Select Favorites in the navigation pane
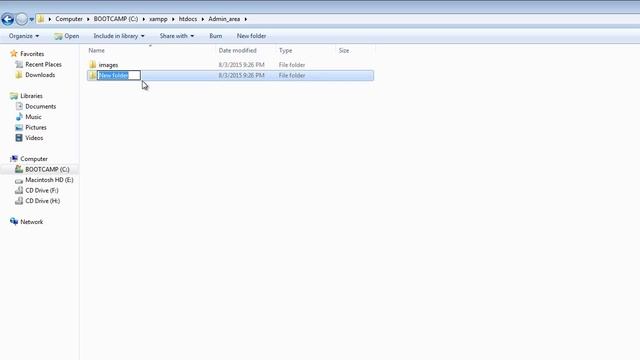Screen dimensions: 640x360 [x=32, y=54]
